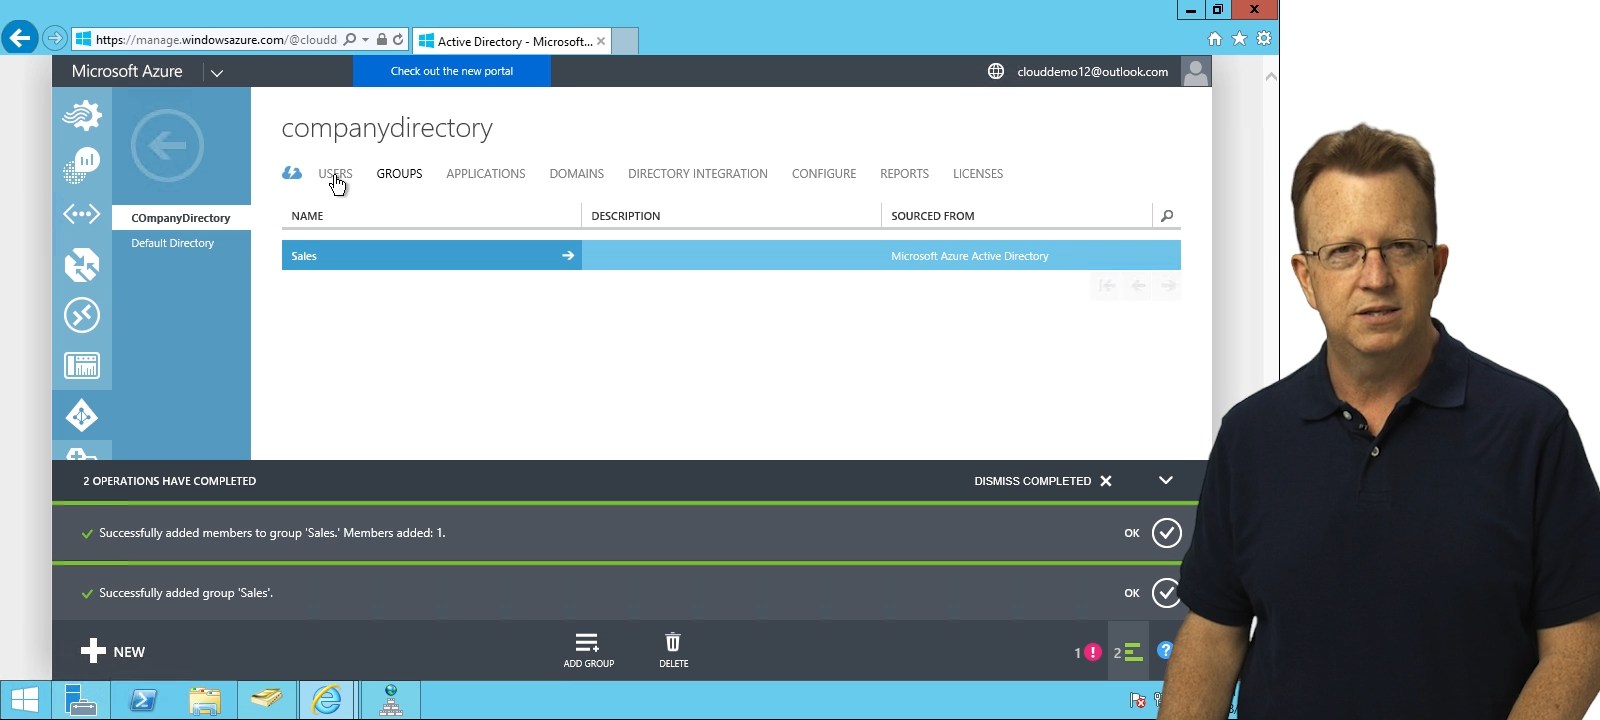The width and height of the screenshot is (1600, 720).
Task: Click the Microsoft Azure logo text
Action: tap(127, 71)
